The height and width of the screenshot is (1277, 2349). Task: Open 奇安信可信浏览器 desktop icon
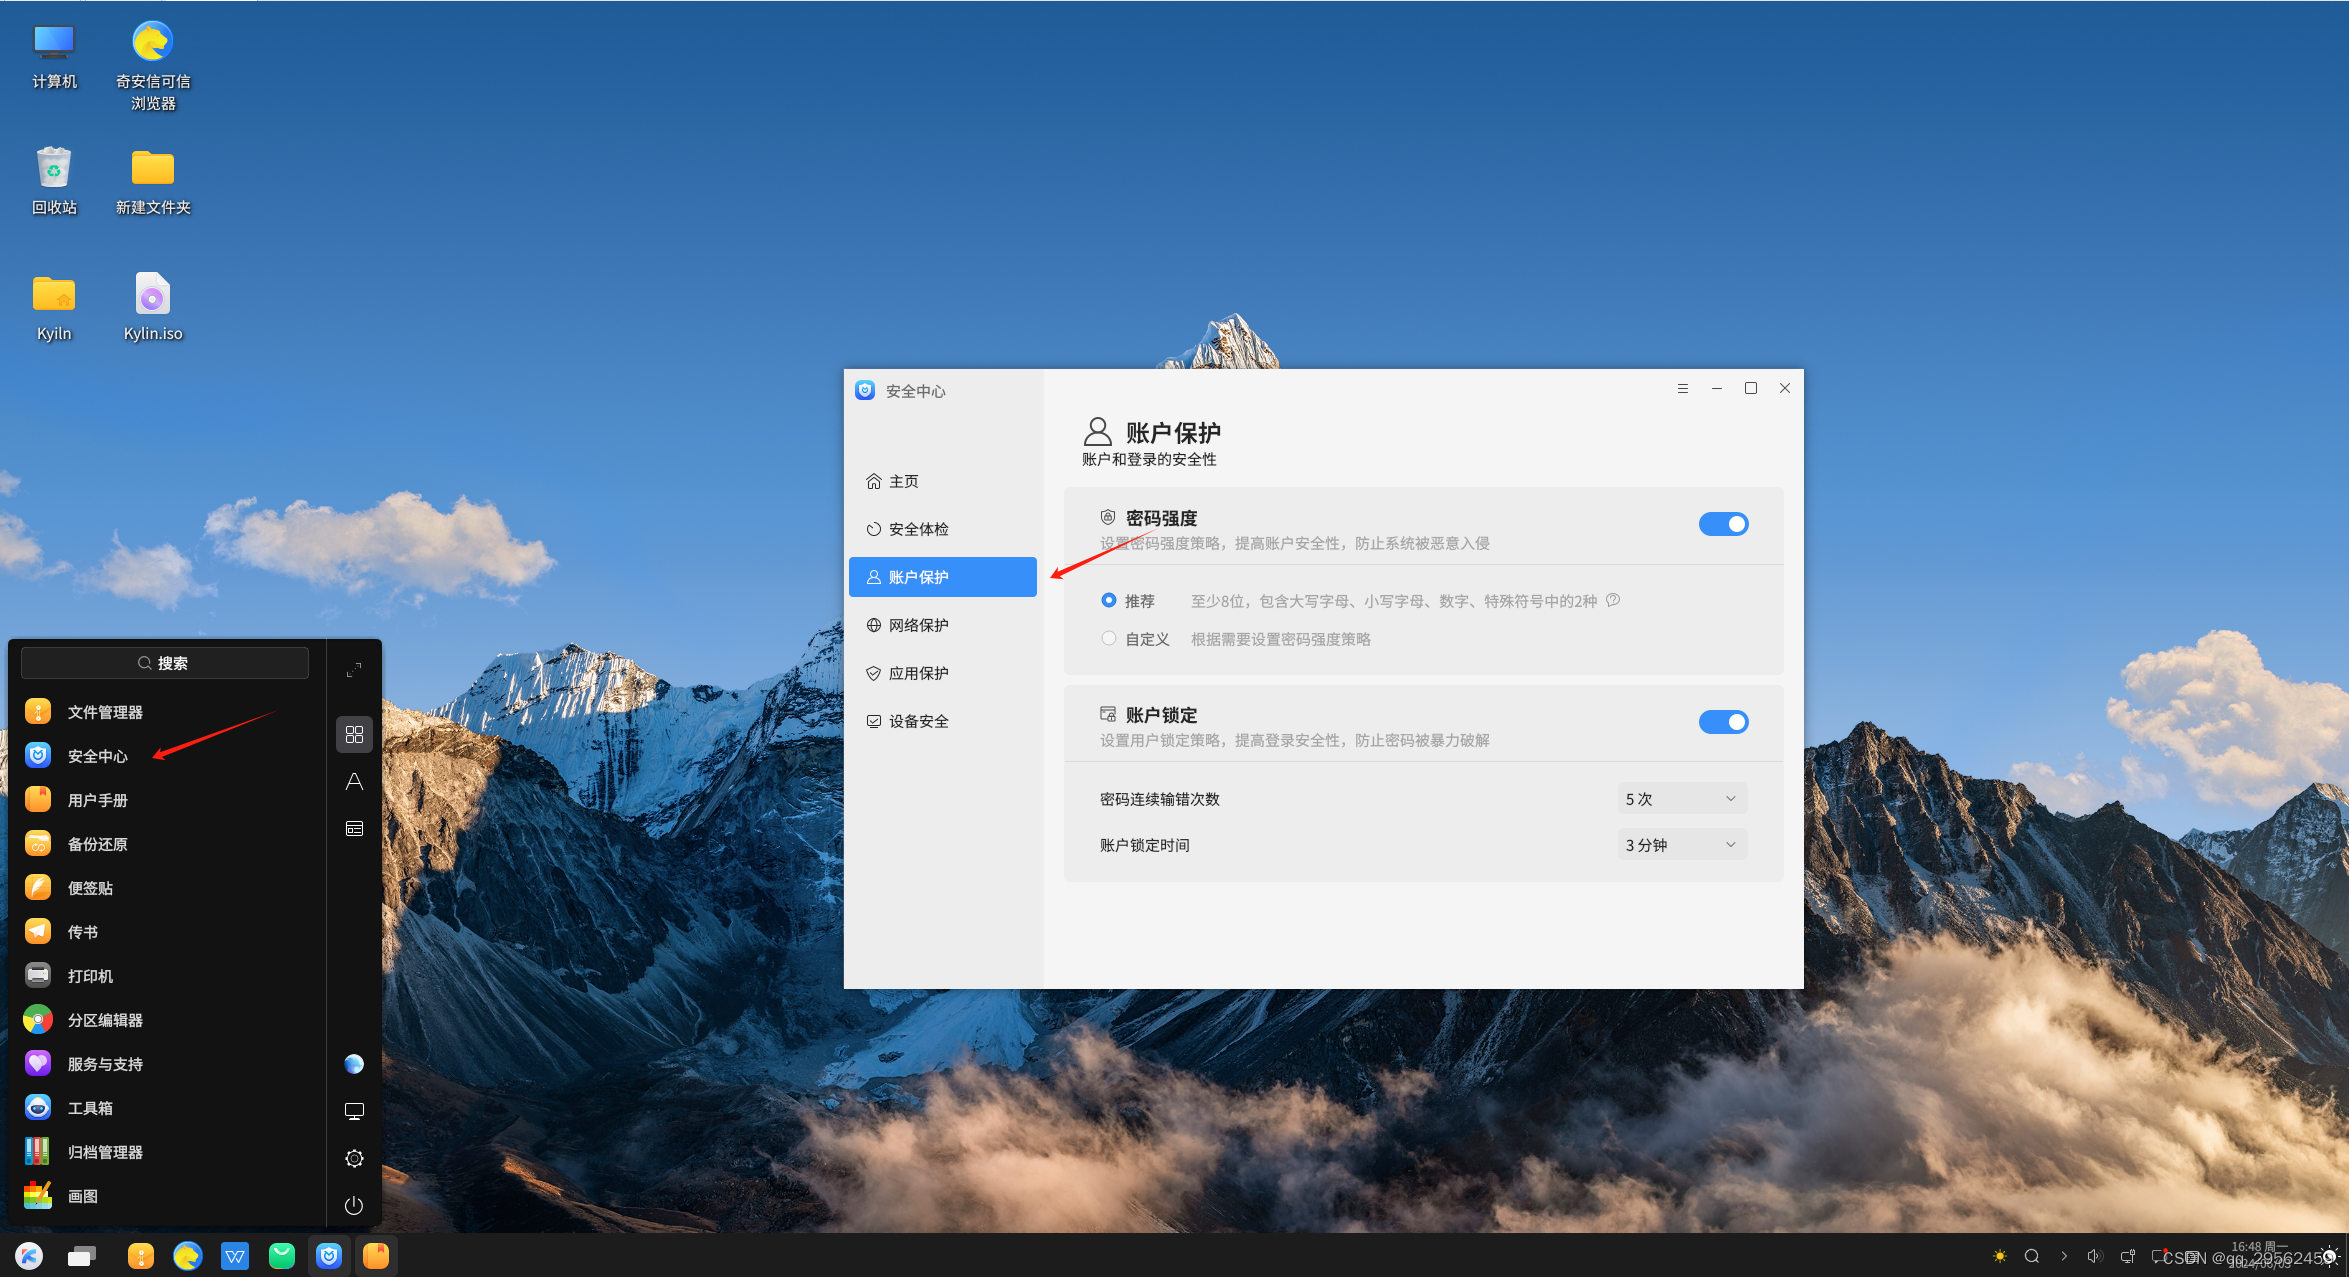153,43
